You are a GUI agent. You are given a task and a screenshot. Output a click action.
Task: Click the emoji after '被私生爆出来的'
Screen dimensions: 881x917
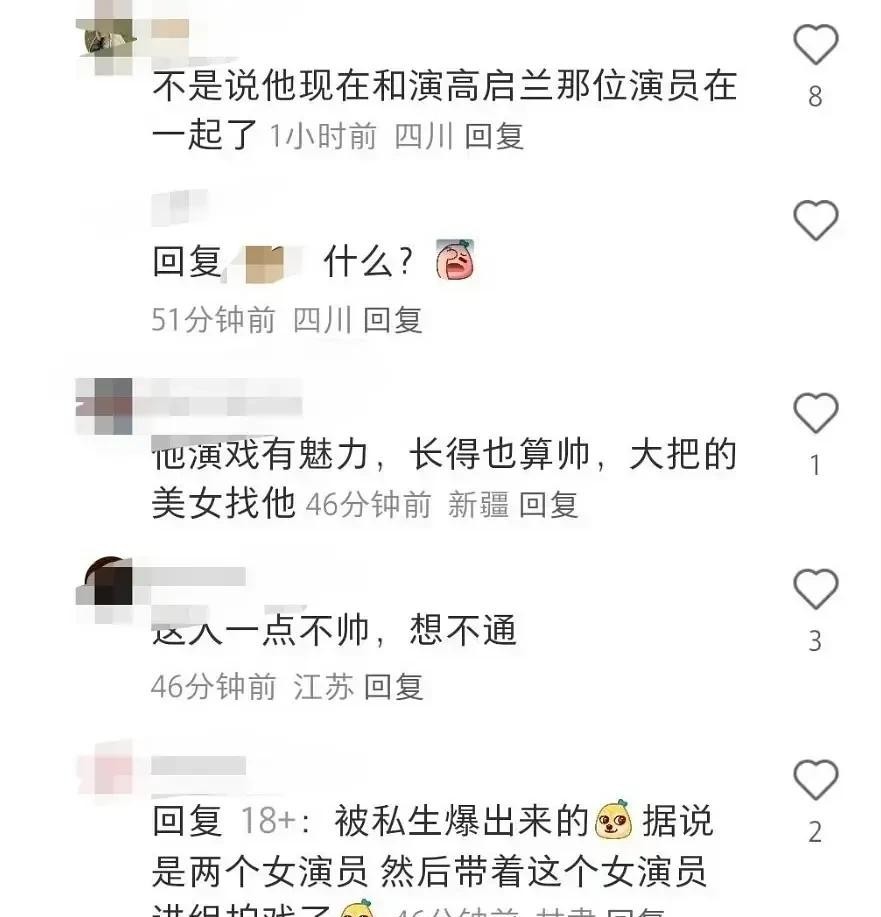[x=613, y=819]
